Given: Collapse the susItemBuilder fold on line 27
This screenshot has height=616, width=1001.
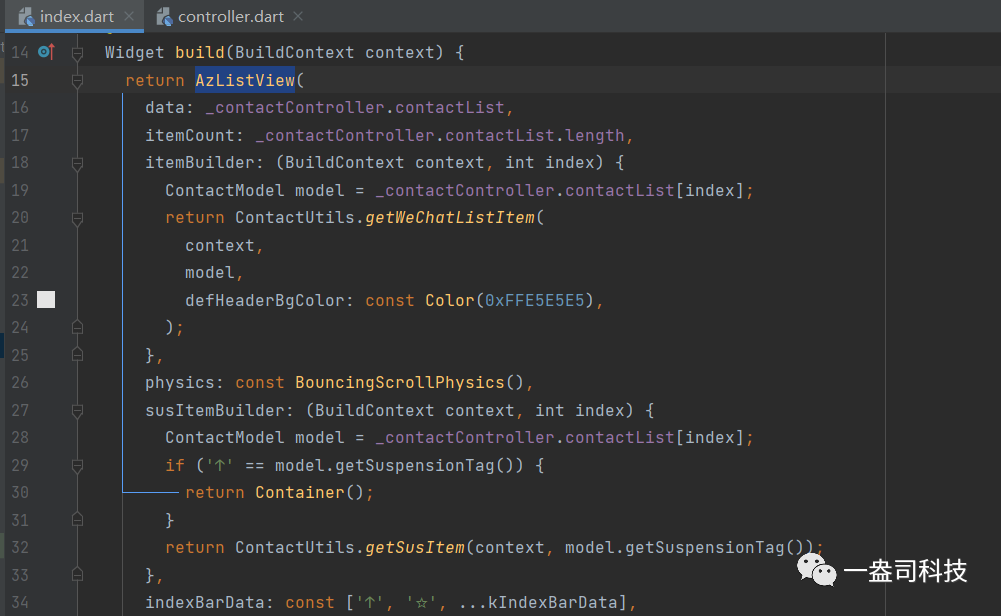Looking at the screenshot, I should coord(77,410).
